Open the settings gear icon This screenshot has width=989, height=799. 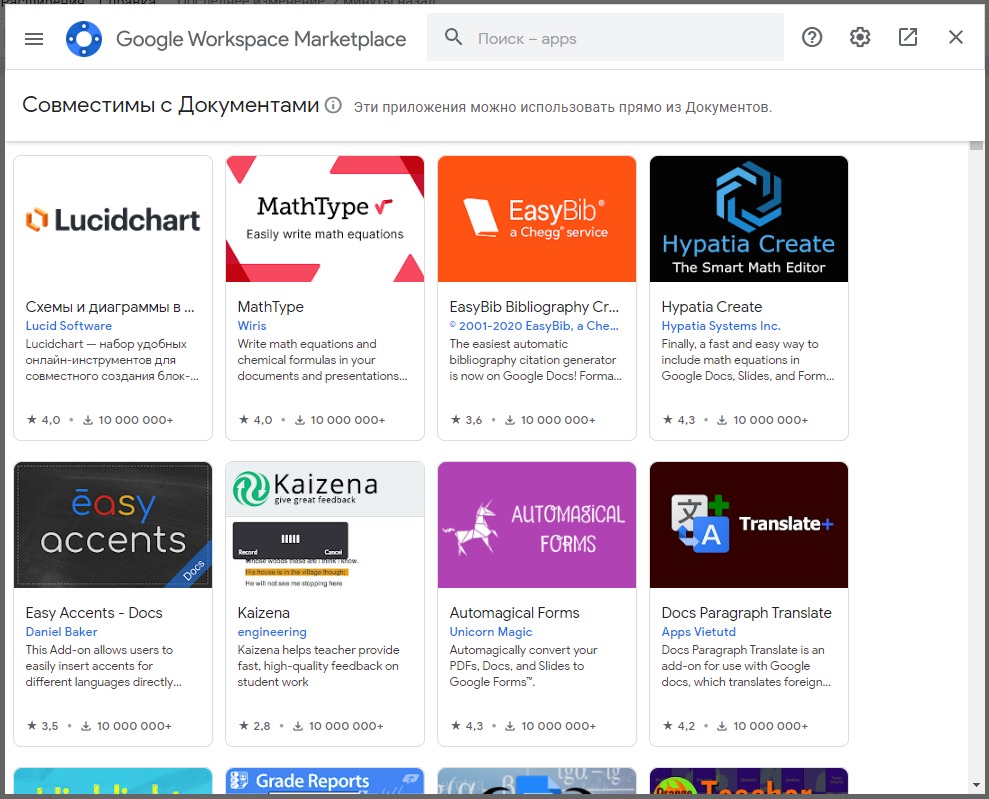coord(860,38)
